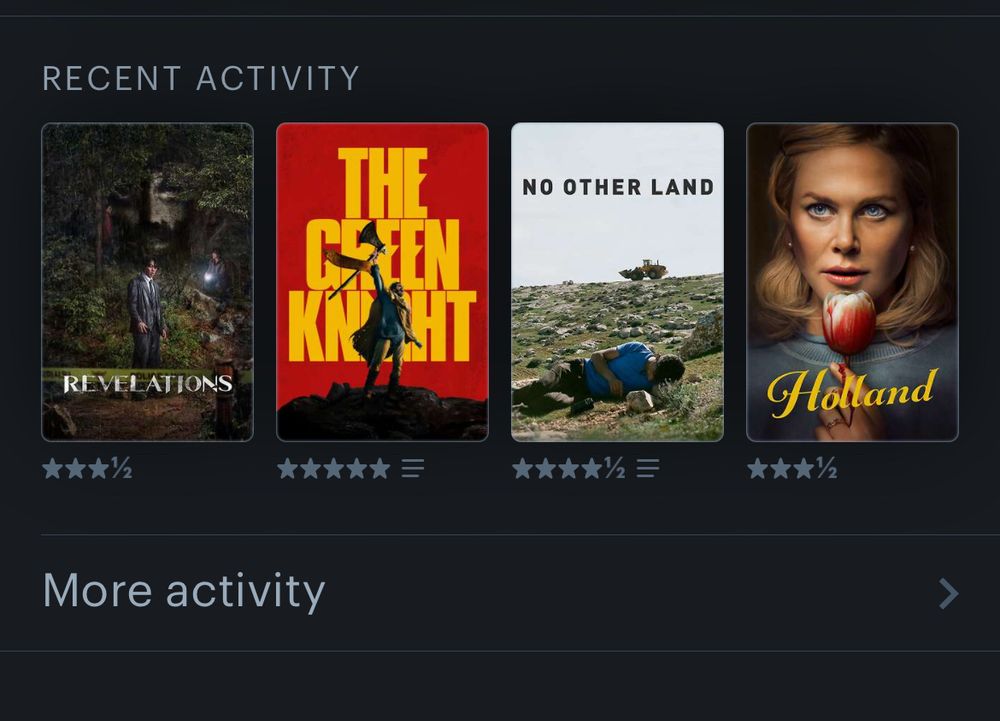Open the review icon beside The Green Knight rating
The image size is (1000, 721).
click(413, 469)
